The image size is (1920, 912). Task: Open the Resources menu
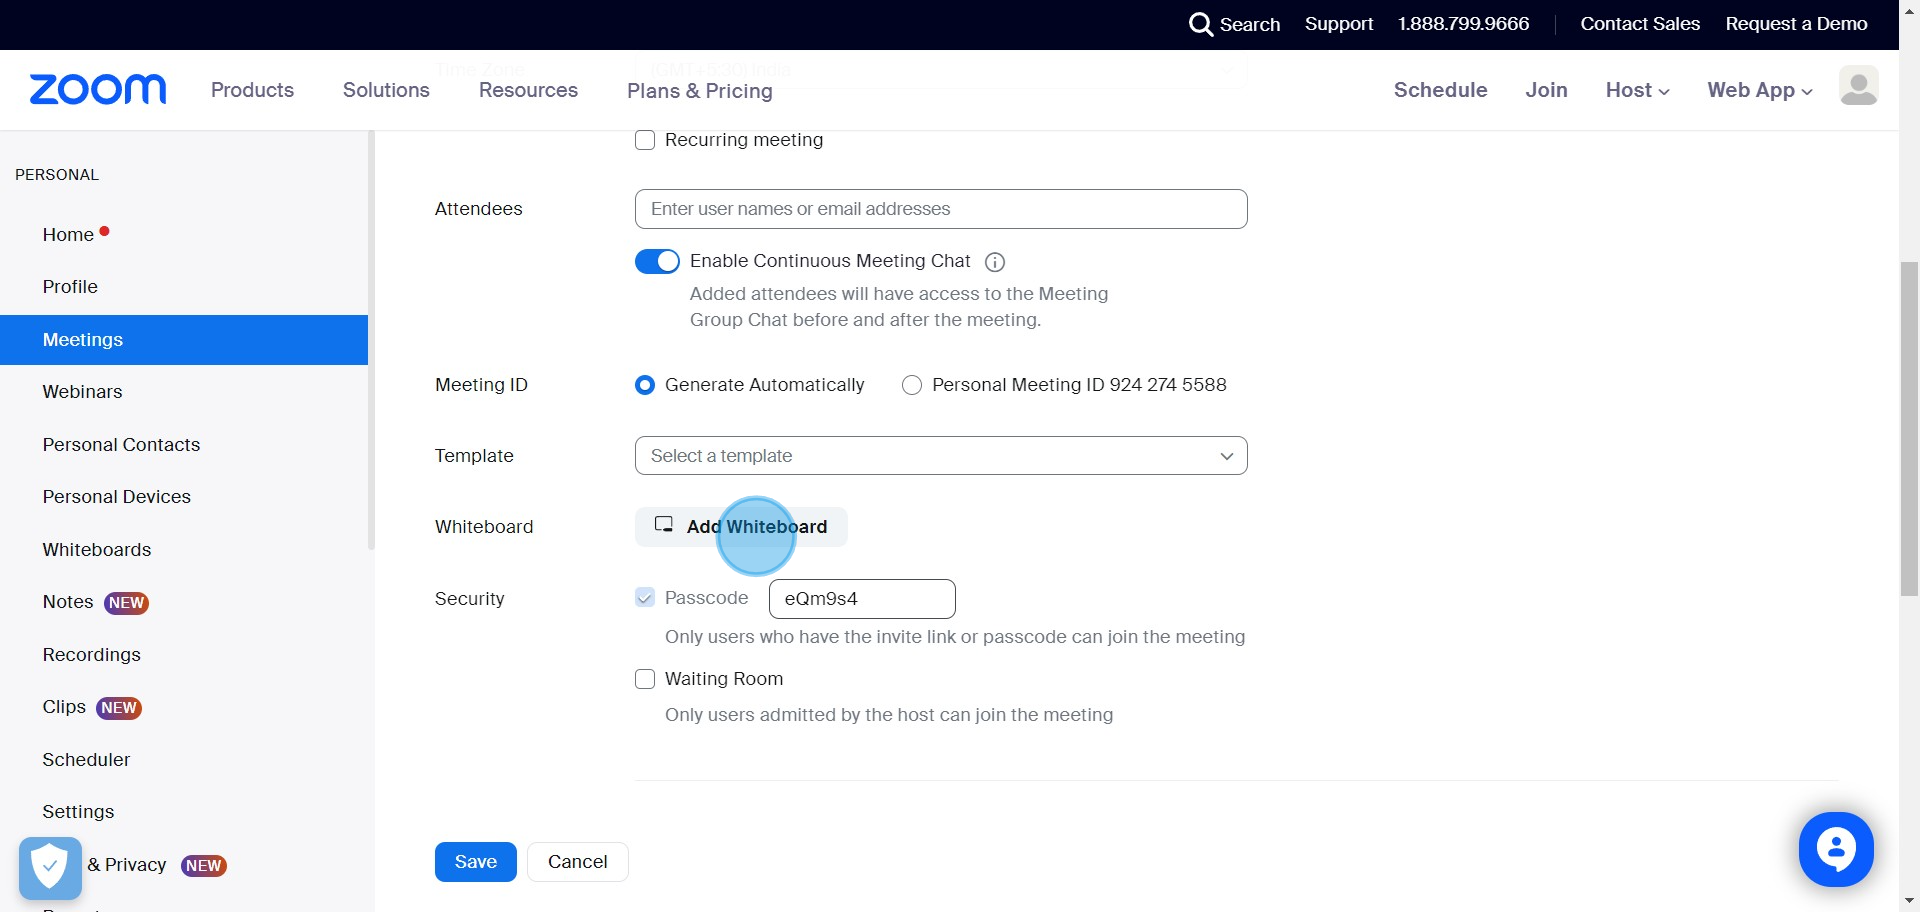pyautogui.click(x=528, y=90)
